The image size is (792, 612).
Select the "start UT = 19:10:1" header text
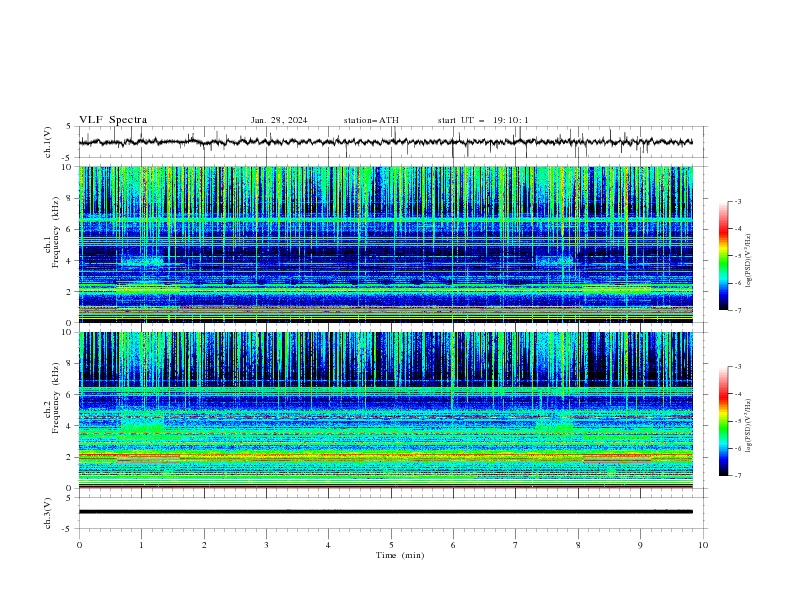pos(483,120)
